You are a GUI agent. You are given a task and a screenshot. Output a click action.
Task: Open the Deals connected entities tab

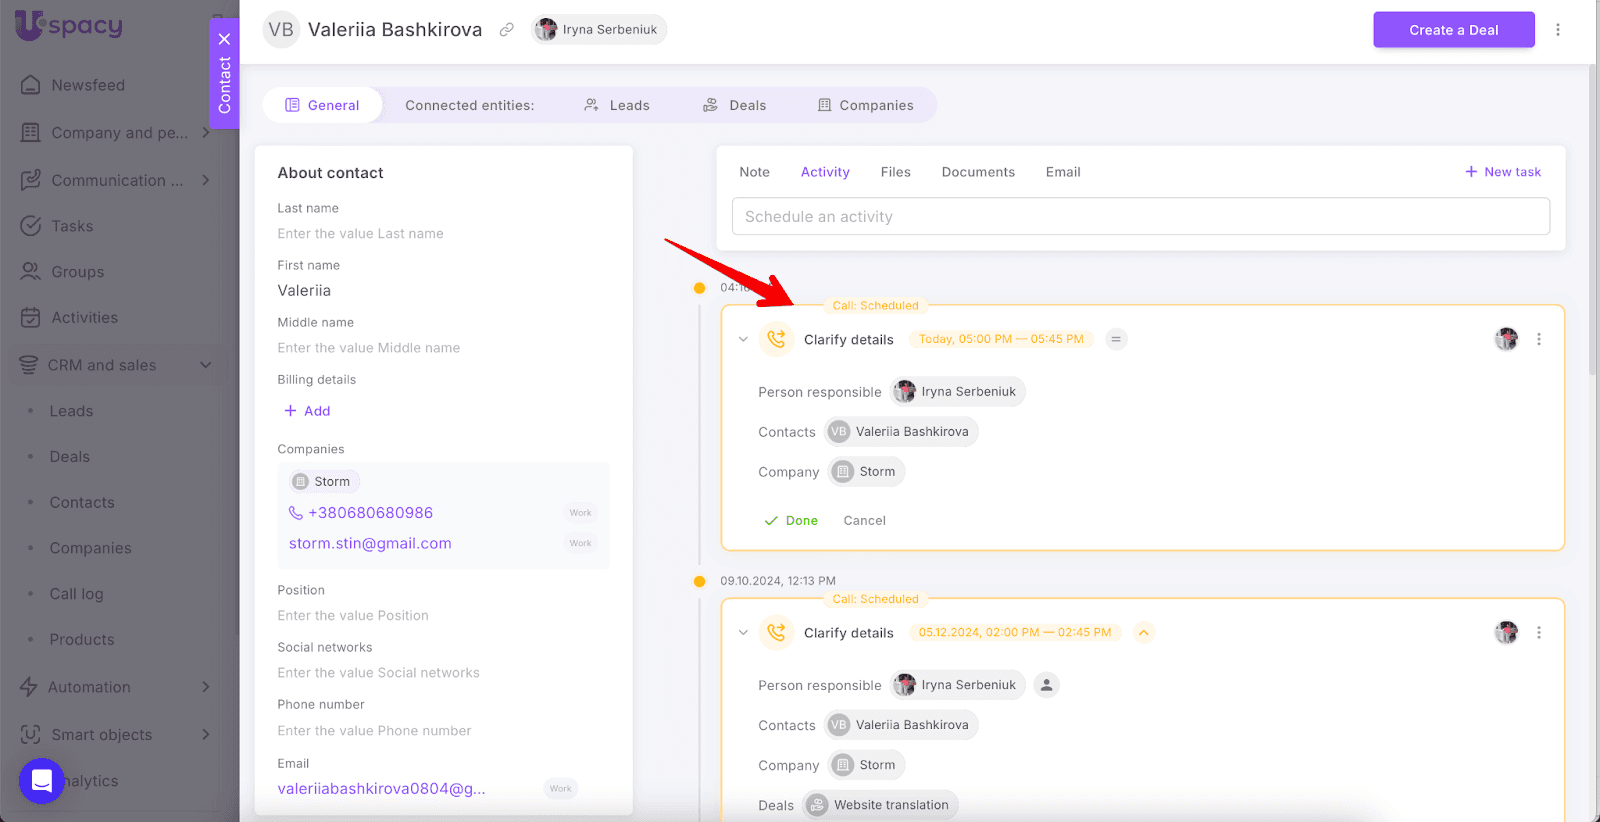(735, 105)
